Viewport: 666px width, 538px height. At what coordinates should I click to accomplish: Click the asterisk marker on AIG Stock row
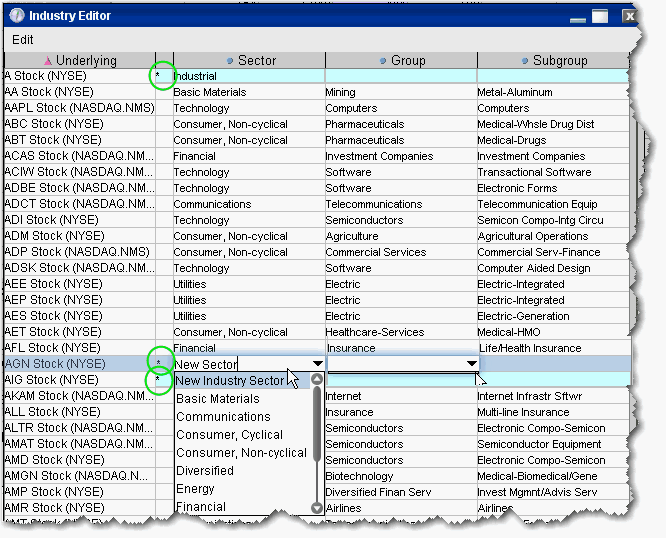click(x=158, y=380)
